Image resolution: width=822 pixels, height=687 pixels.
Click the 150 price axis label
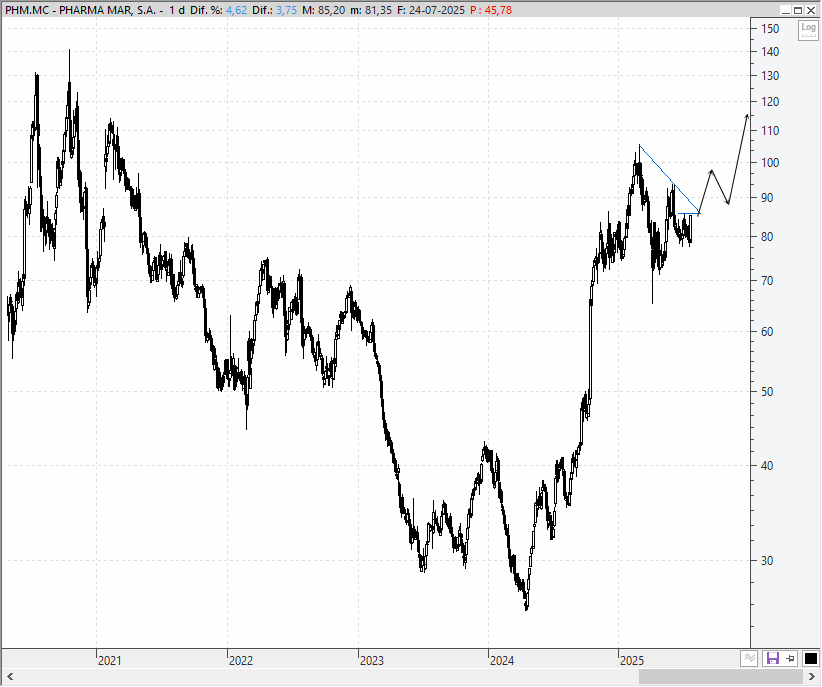770,29
